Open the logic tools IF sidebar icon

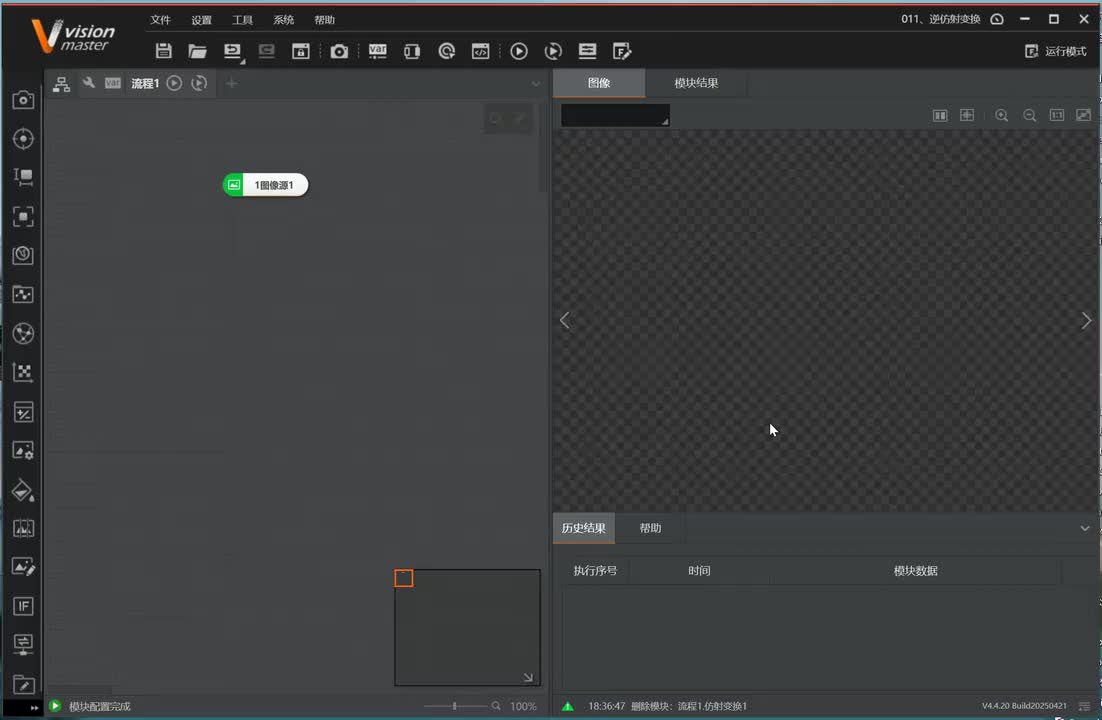point(23,606)
